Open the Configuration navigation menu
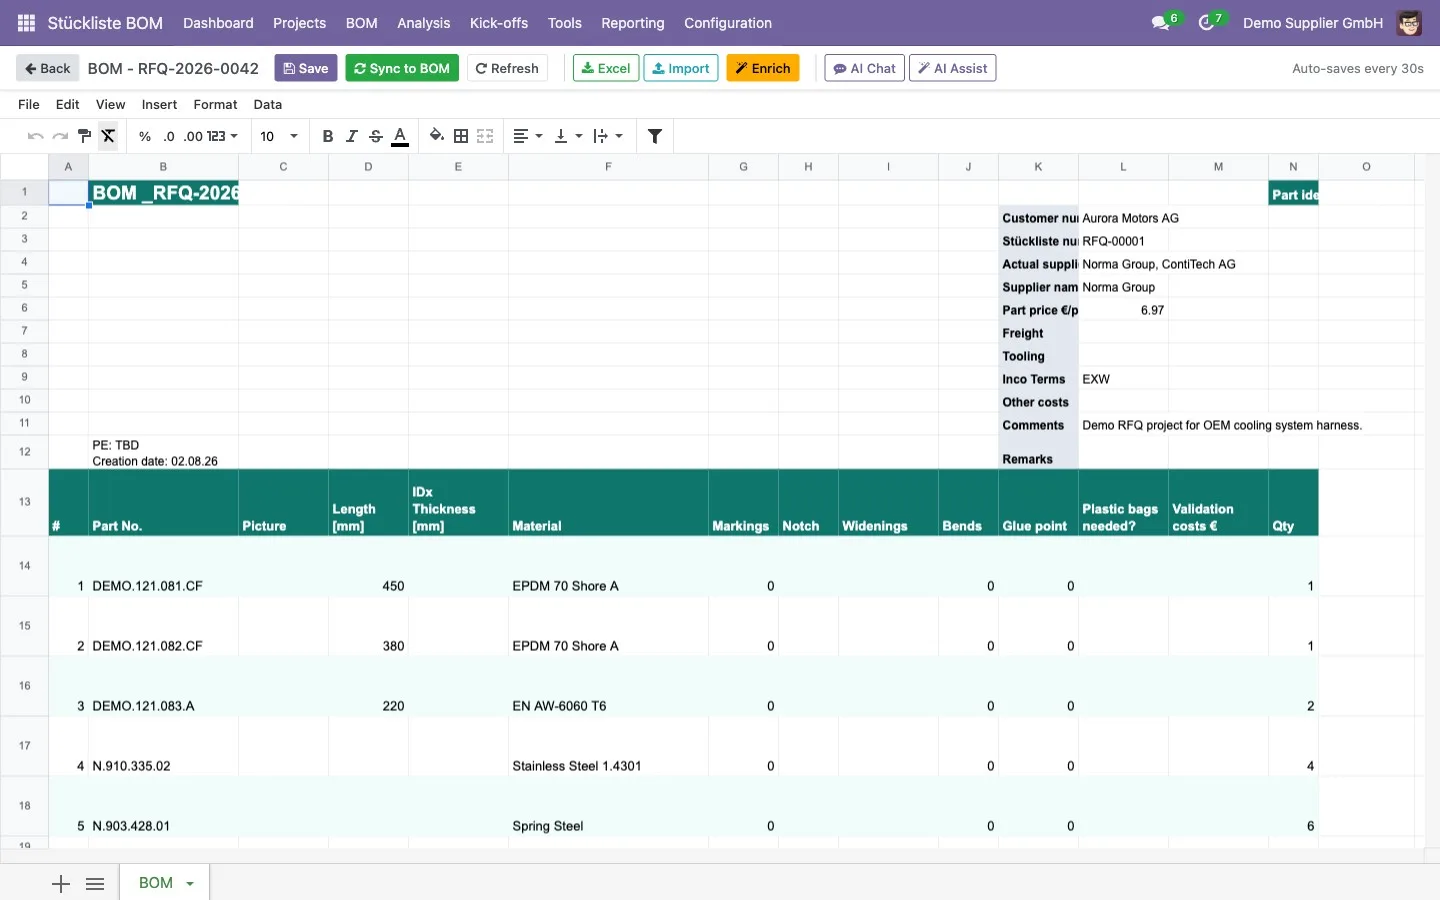 coord(727,23)
